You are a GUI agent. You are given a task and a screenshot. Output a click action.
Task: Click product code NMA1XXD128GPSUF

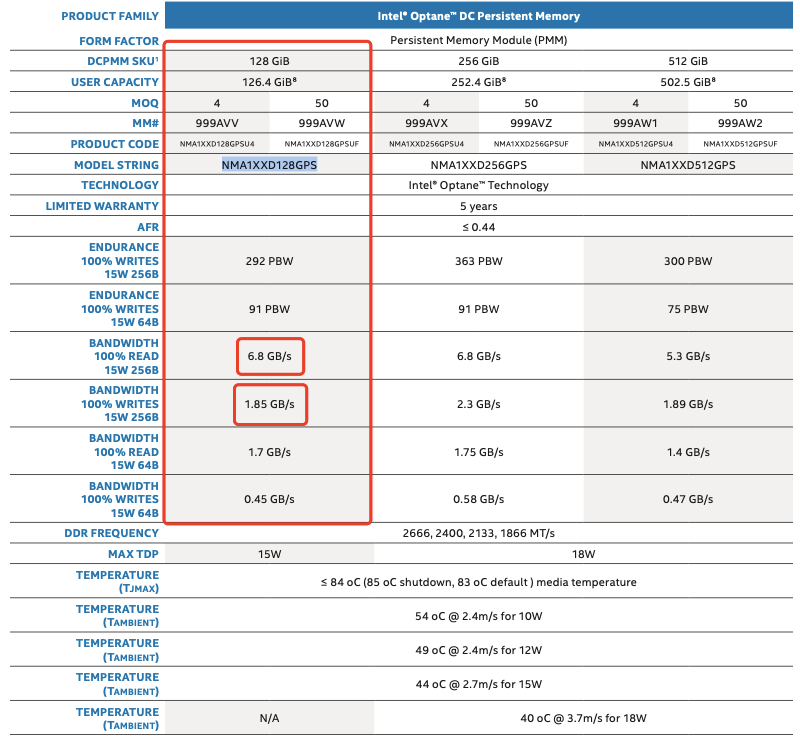(x=321, y=144)
